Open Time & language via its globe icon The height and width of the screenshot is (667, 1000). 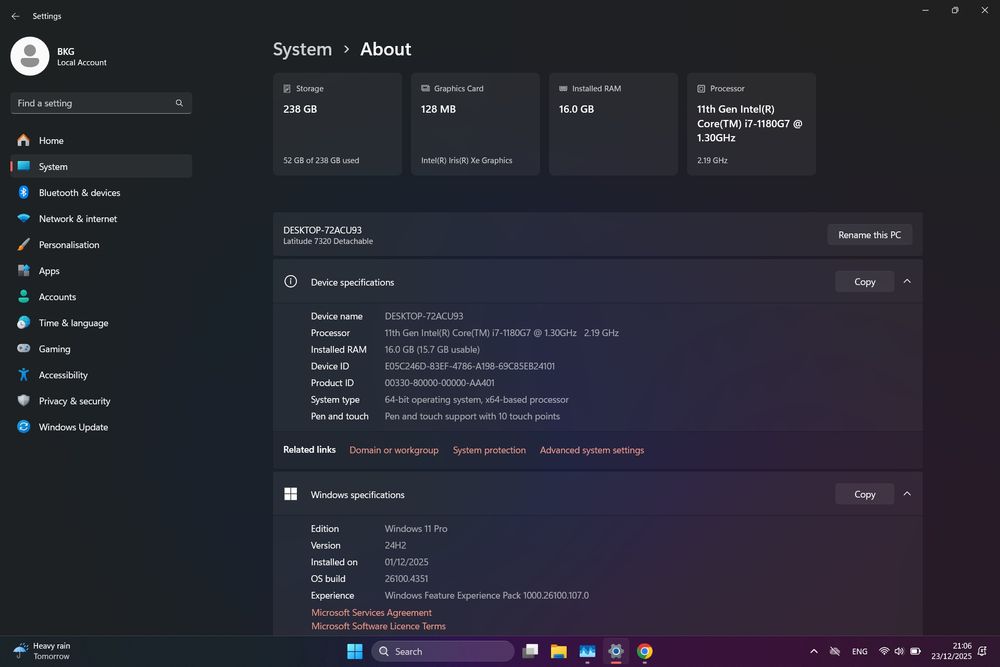[x=24, y=323]
